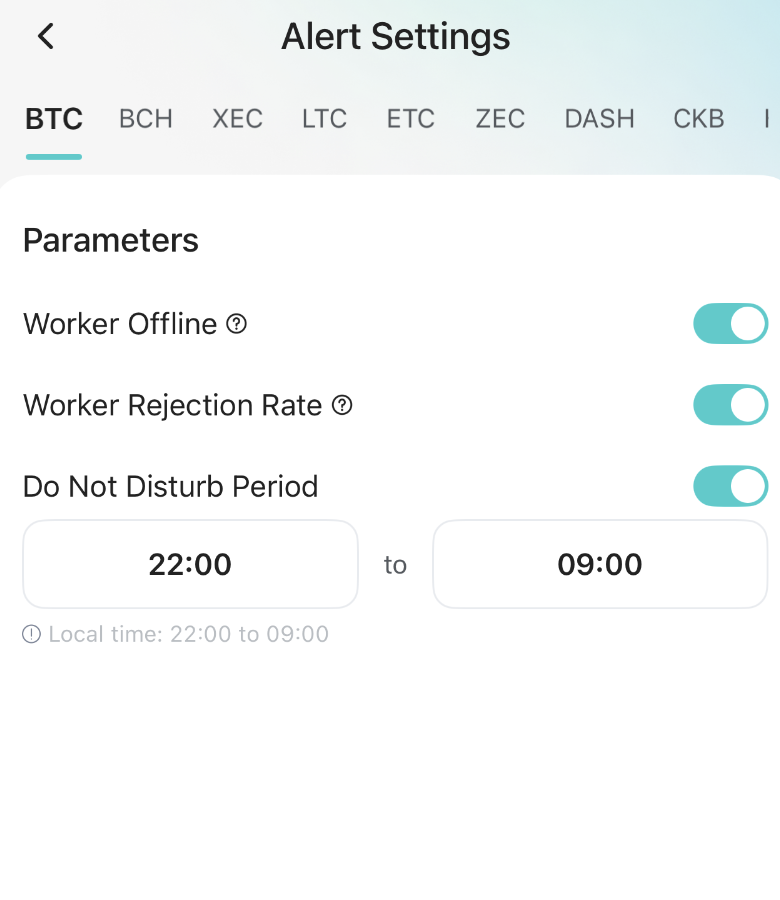780x900 pixels.
Task: Turn off Worker Rejection Rate alerts
Action: 730,405
